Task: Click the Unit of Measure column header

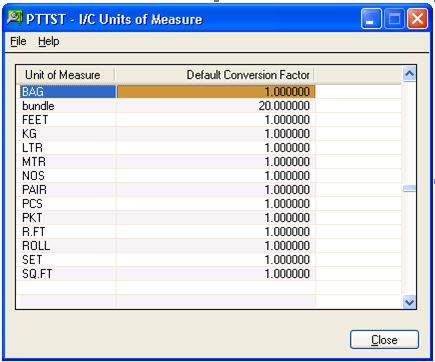Action: click(x=65, y=75)
